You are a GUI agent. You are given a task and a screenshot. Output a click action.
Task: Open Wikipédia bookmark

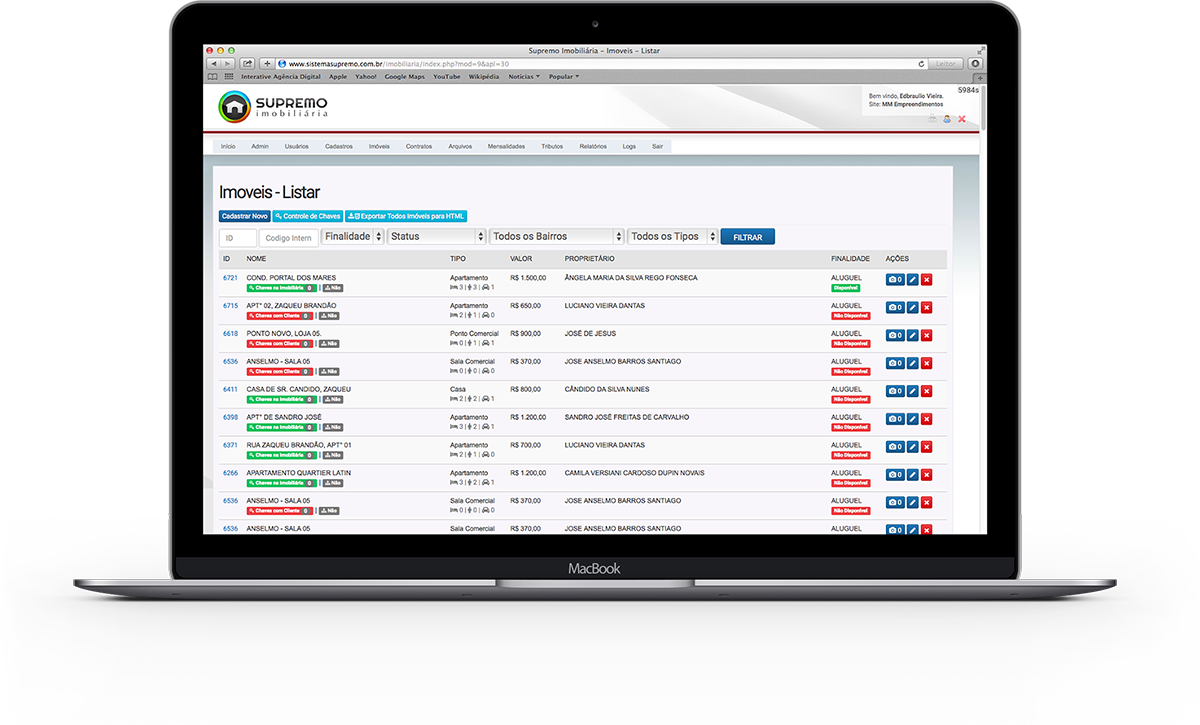483,76
